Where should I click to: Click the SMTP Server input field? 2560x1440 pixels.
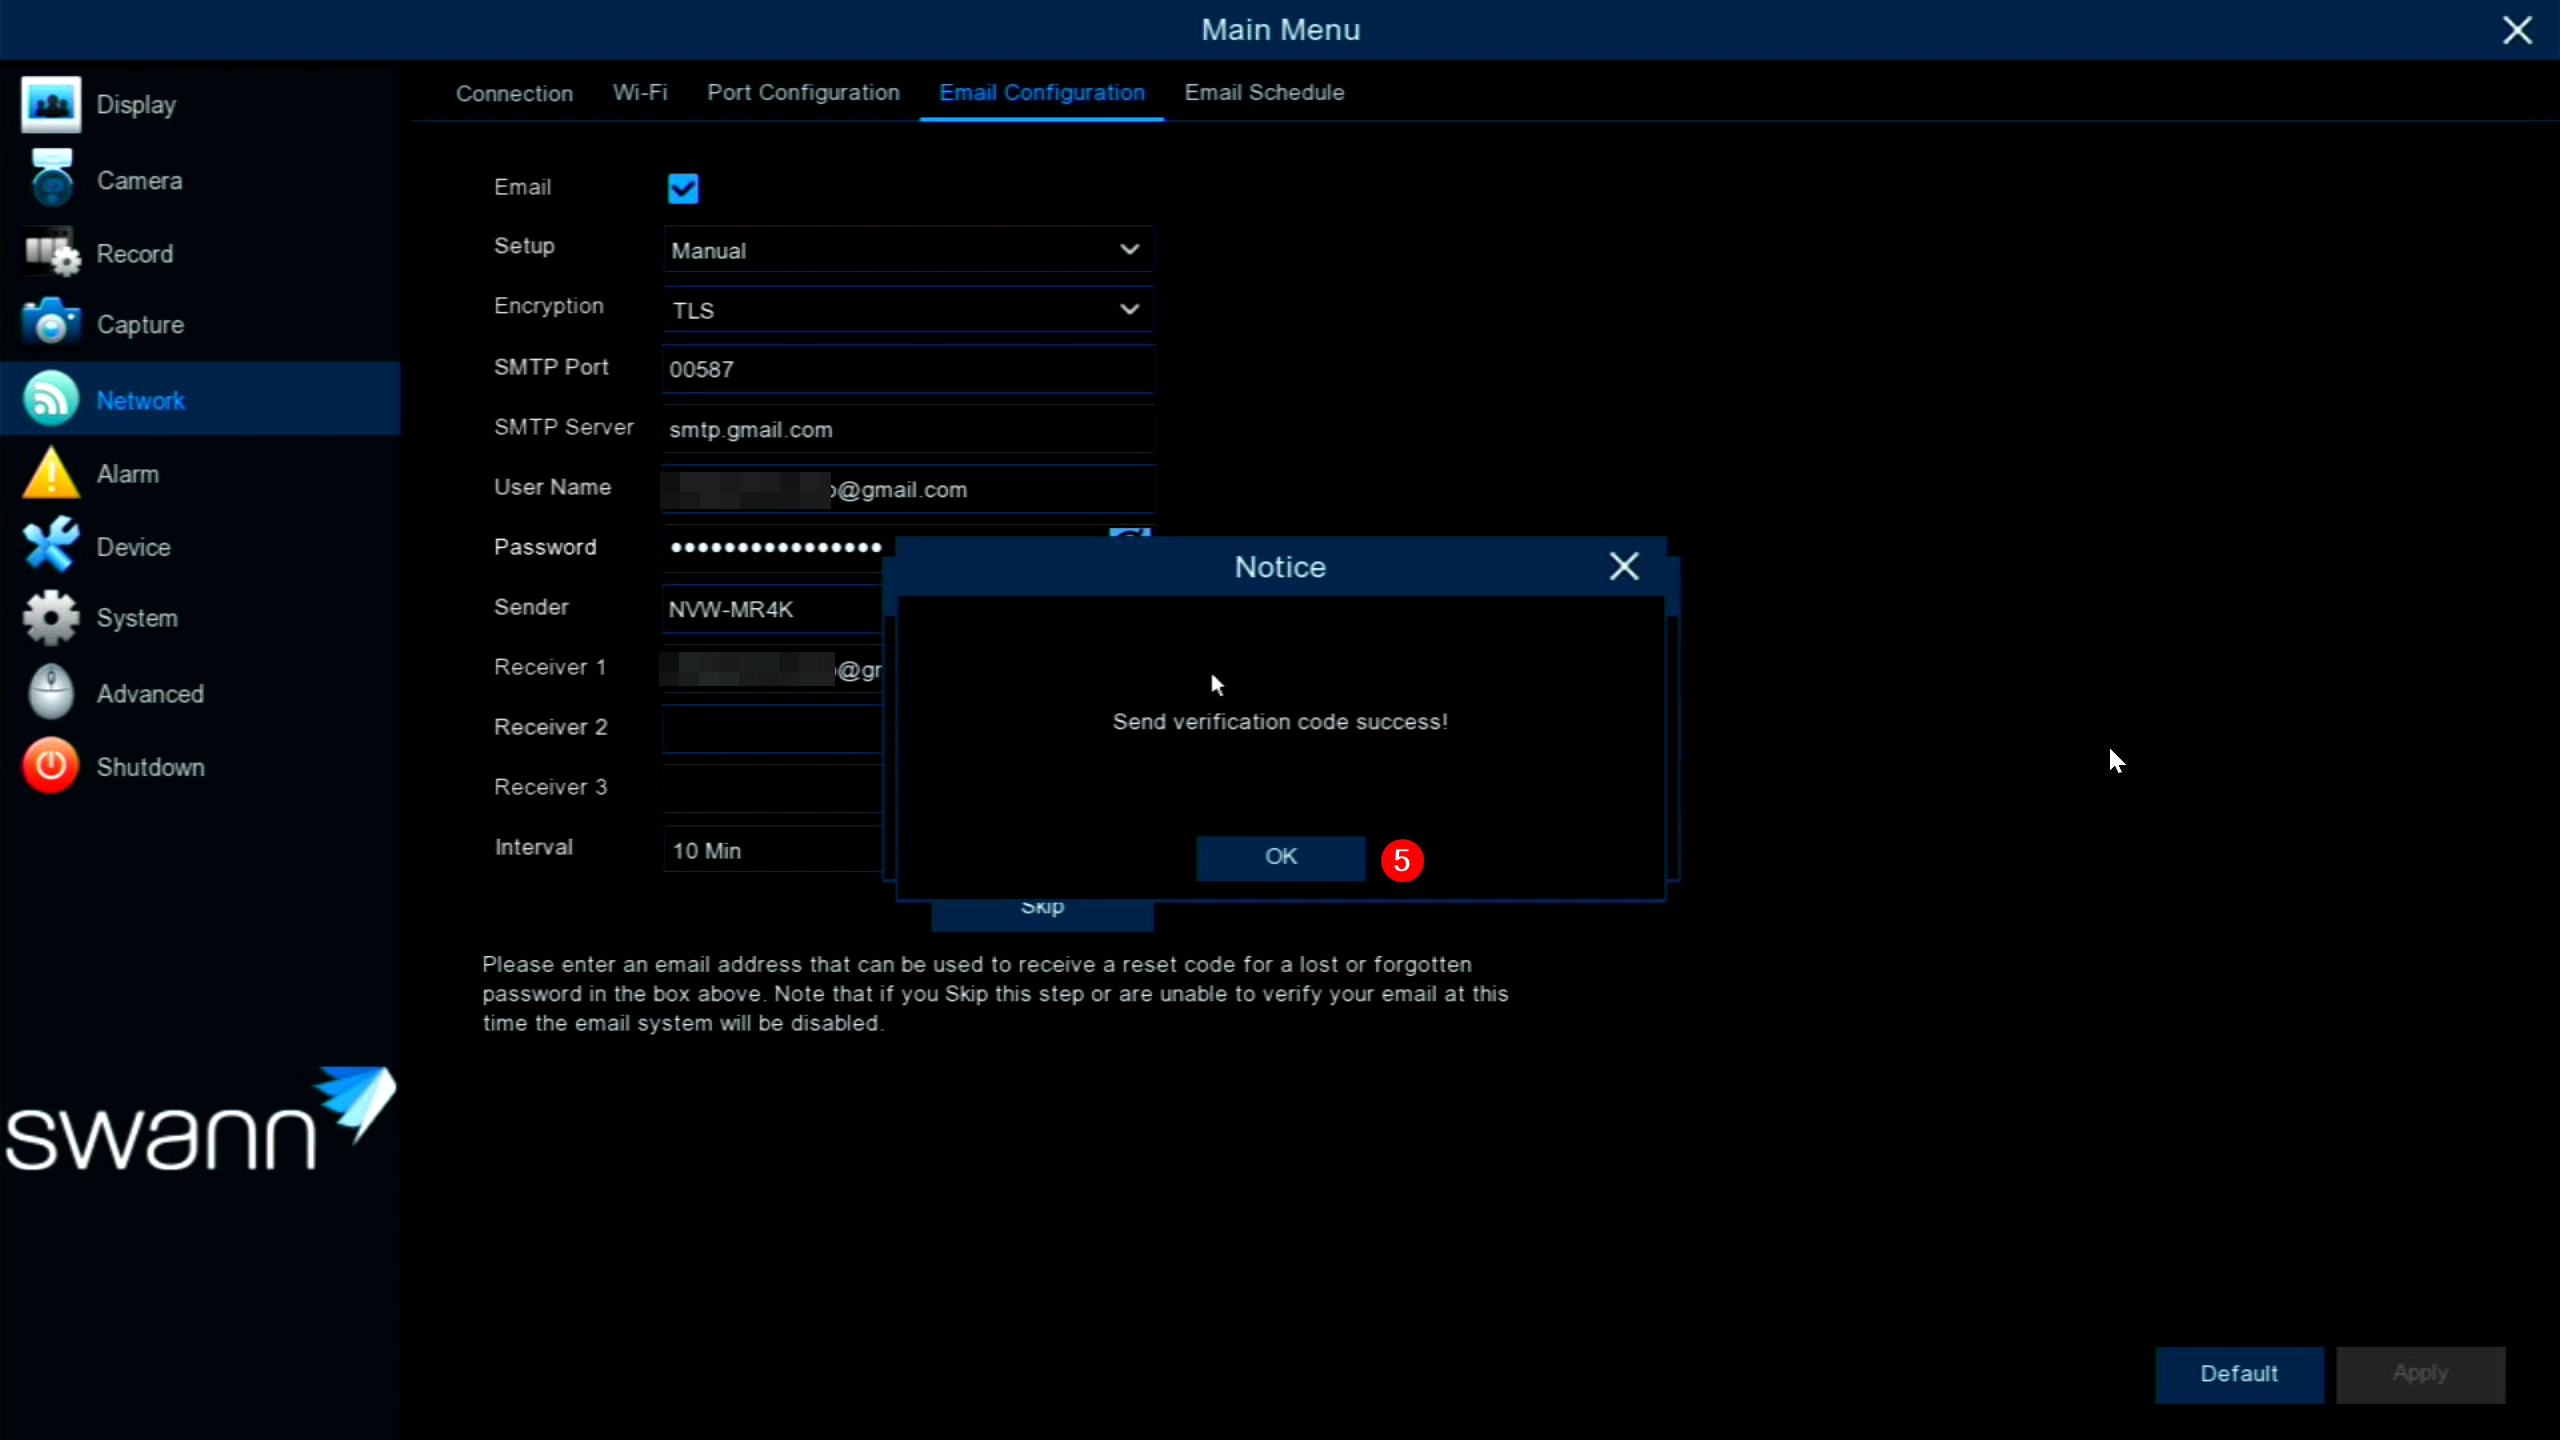click(x=907, y=430)
